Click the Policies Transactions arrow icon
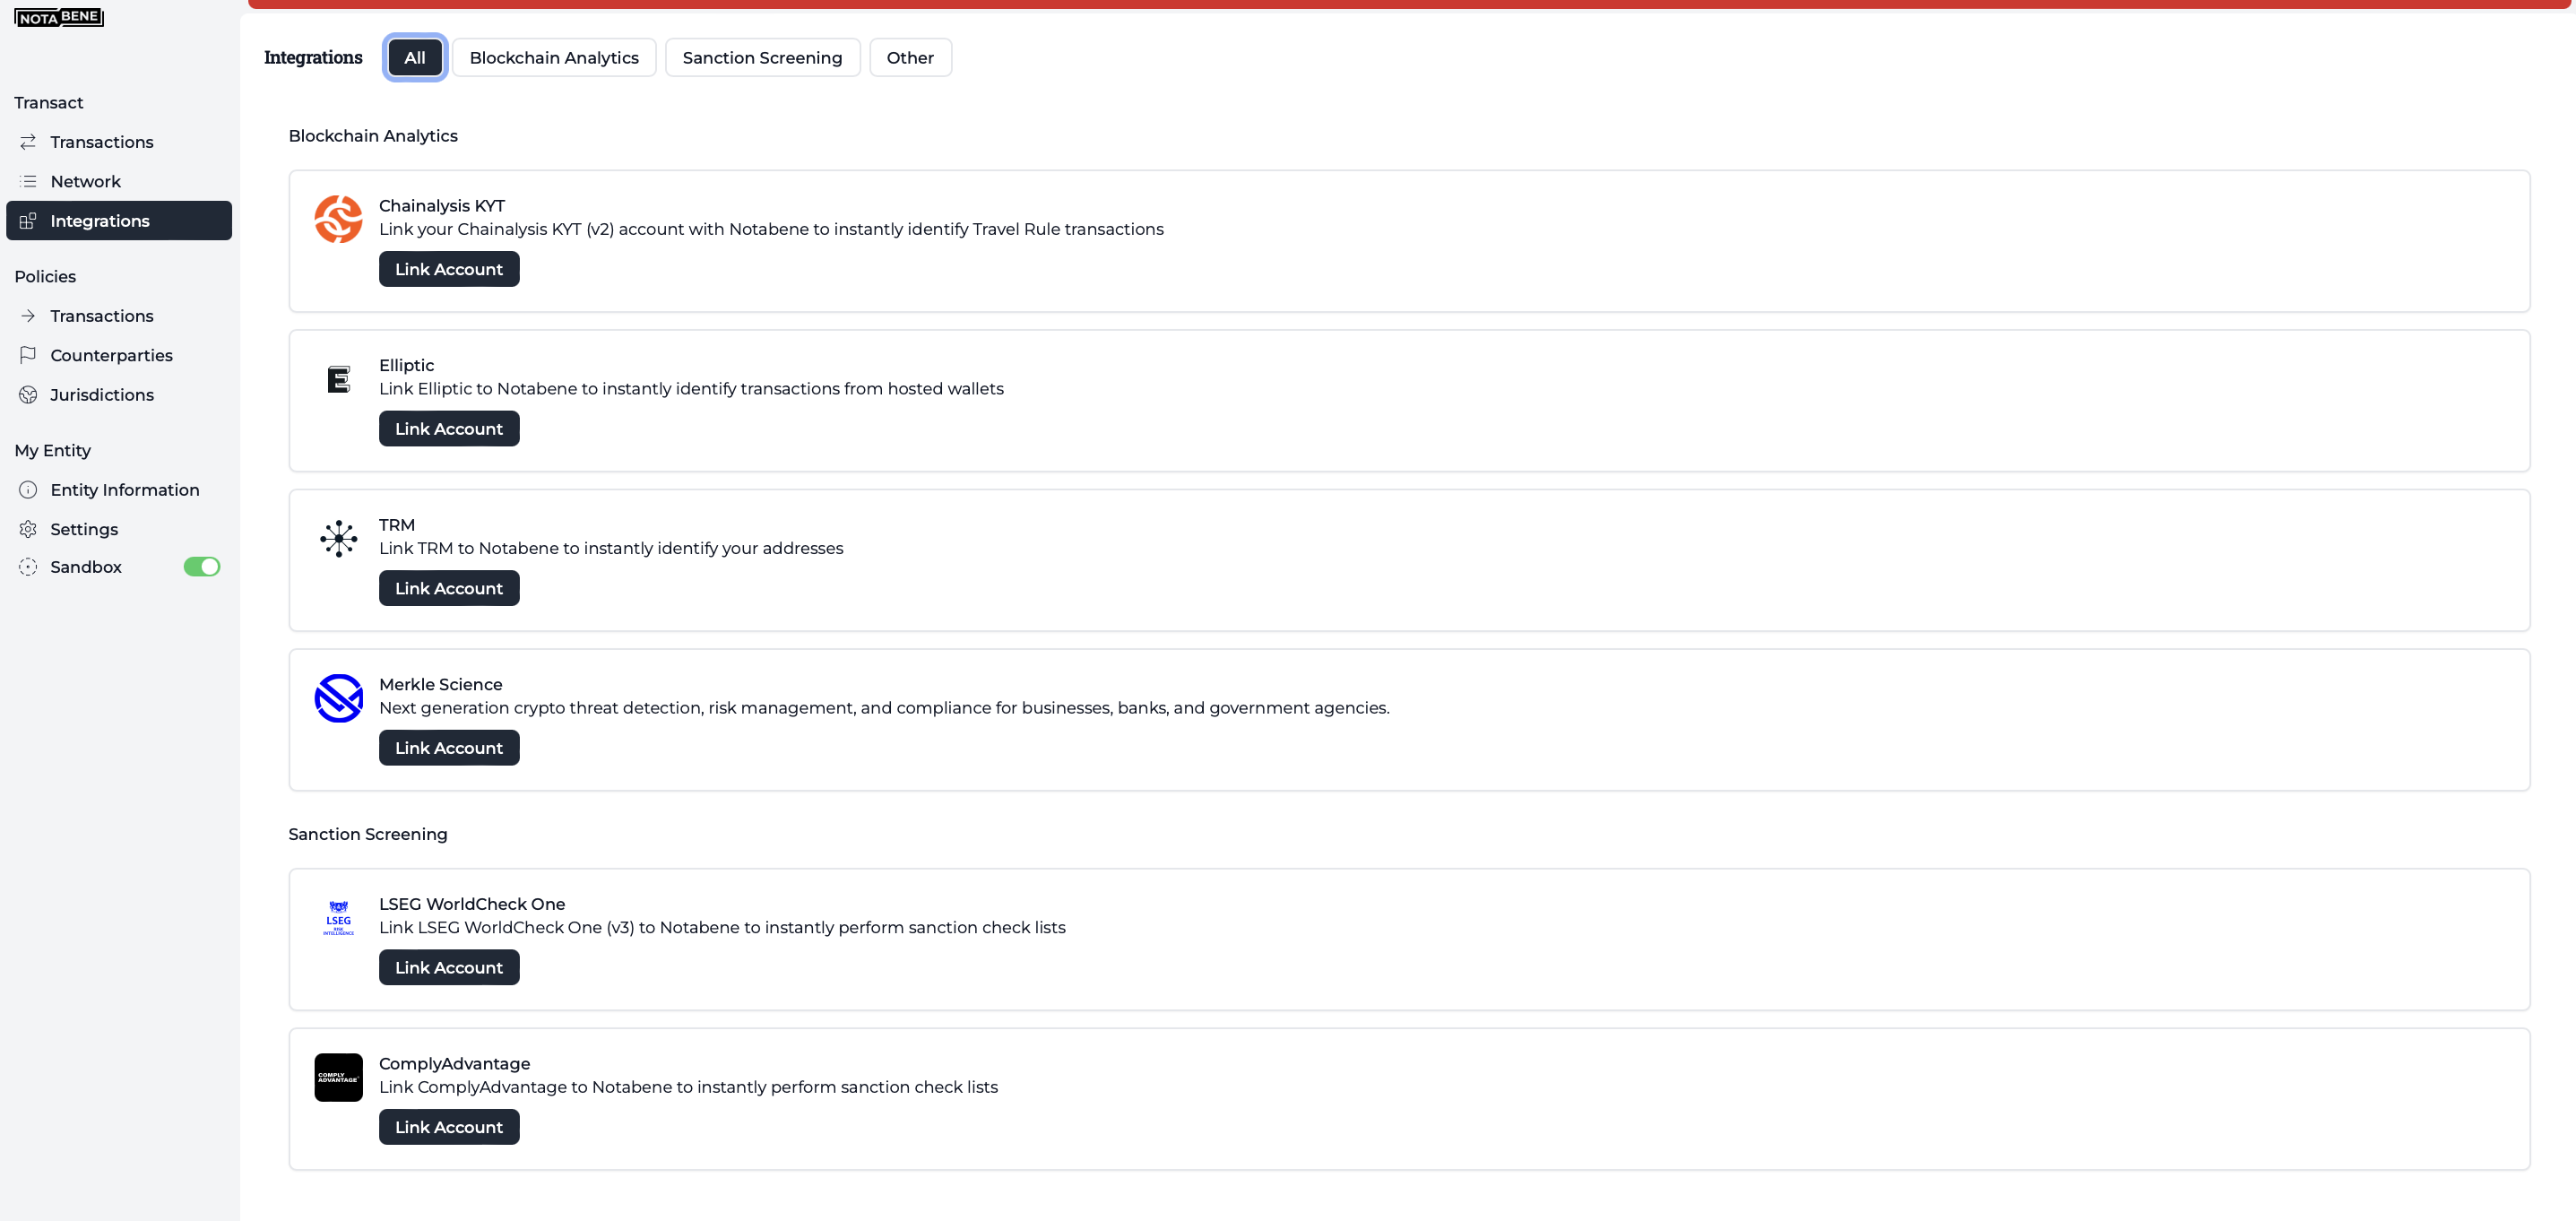2576x1221 pixels. tap(28, 316)
